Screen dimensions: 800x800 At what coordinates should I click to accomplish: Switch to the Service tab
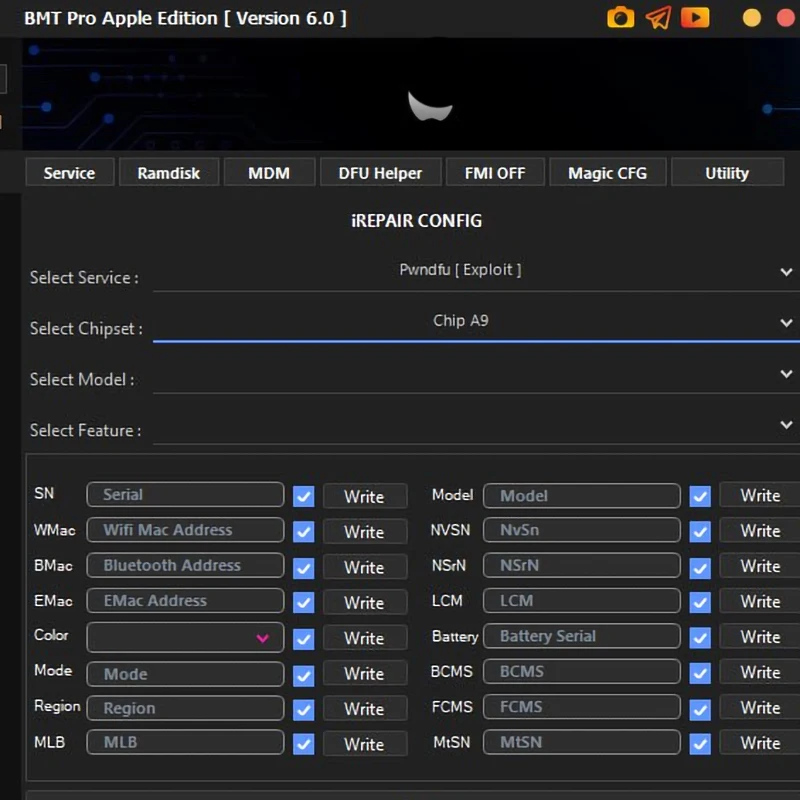point(69,173)
